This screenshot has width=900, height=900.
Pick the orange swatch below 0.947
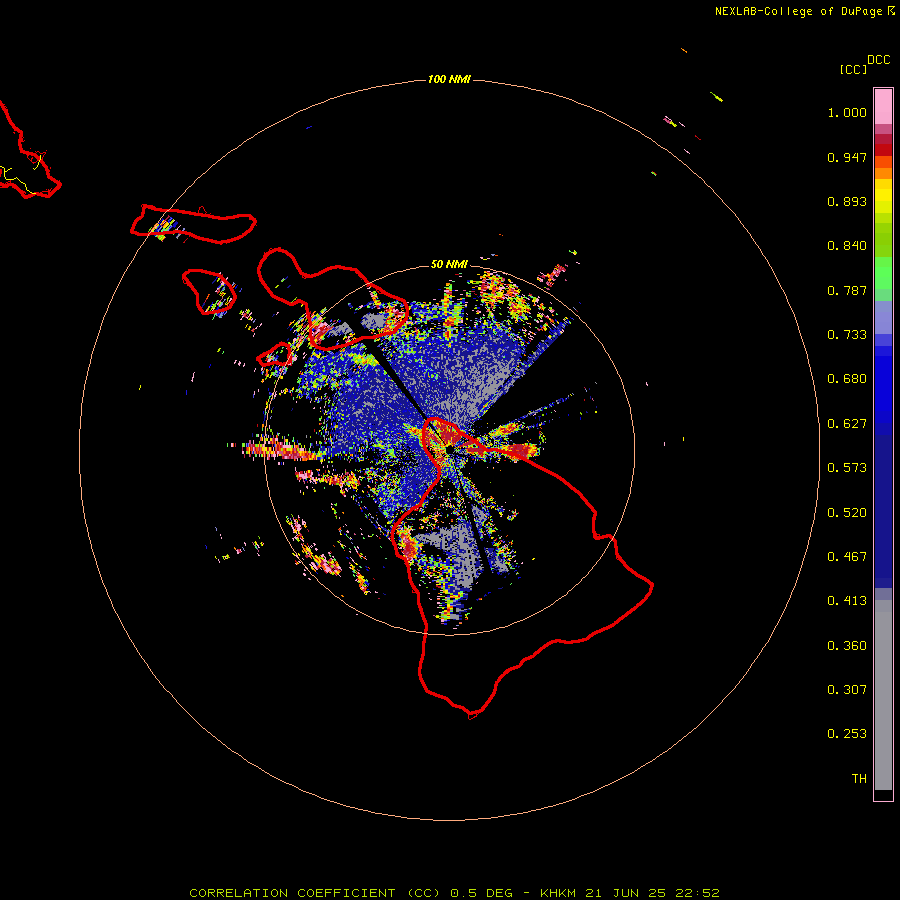(x=883, y=173)
